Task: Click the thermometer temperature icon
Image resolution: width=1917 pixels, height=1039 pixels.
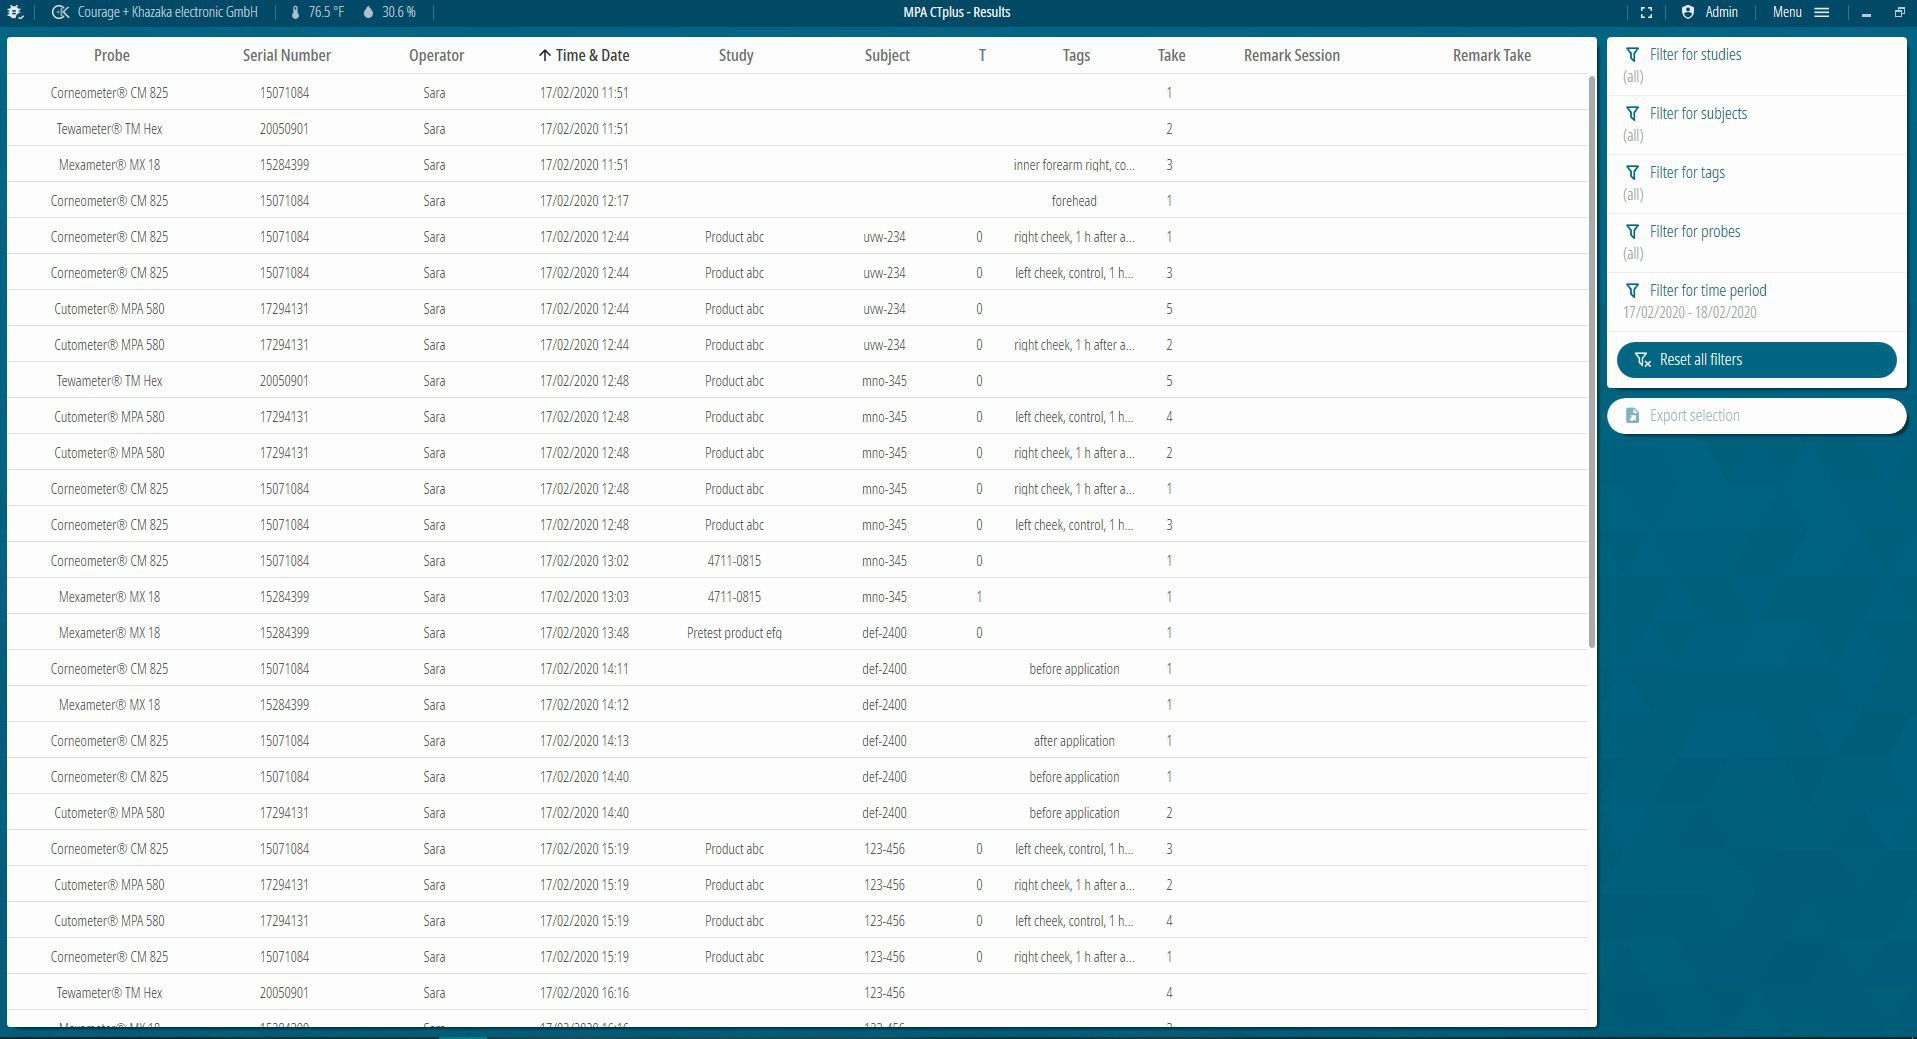Action: tap(295, 12)
